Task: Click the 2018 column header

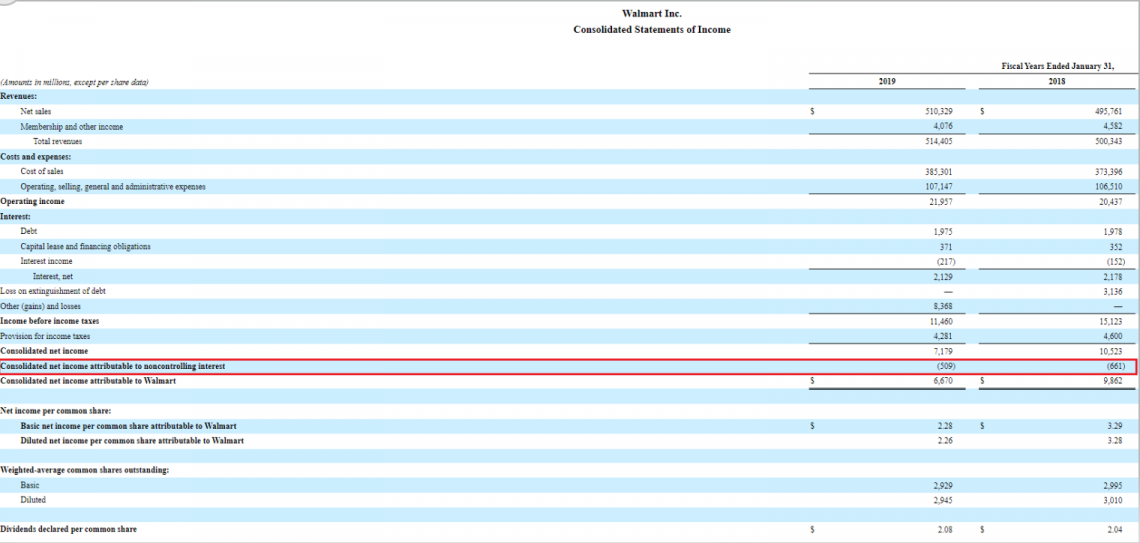Action: [1056, 81]
